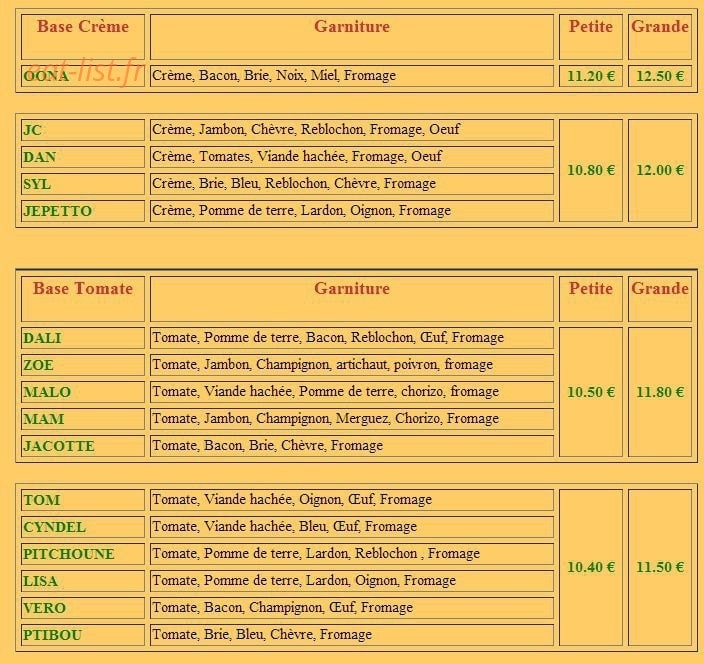
Task: Click the Garniture header in Crème table
Action: coord(352,37)
